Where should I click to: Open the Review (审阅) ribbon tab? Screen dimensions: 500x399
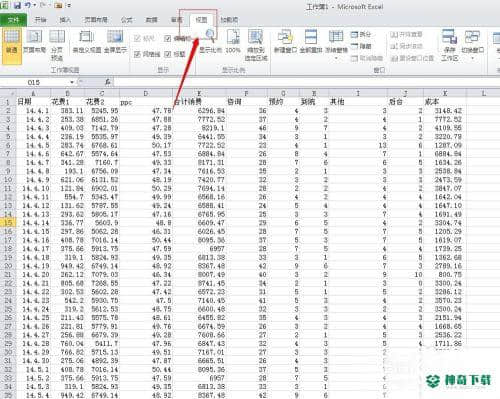(x=176, y=20)
